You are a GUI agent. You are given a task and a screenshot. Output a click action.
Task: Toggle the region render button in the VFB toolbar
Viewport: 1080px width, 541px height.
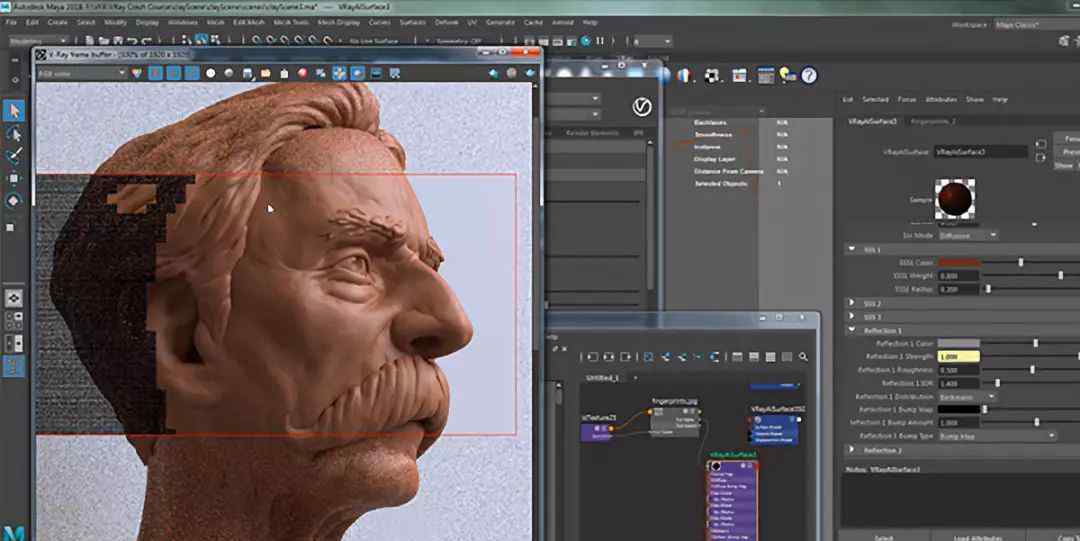pos(357,73)
